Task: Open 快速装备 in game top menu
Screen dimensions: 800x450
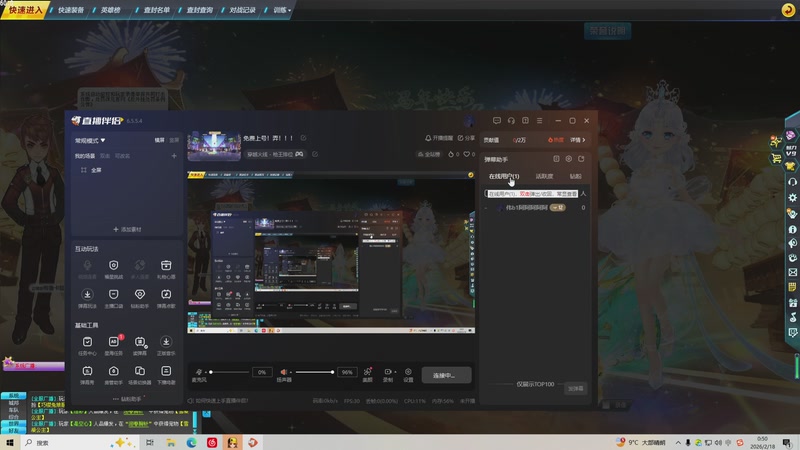Action: [71, 10]
